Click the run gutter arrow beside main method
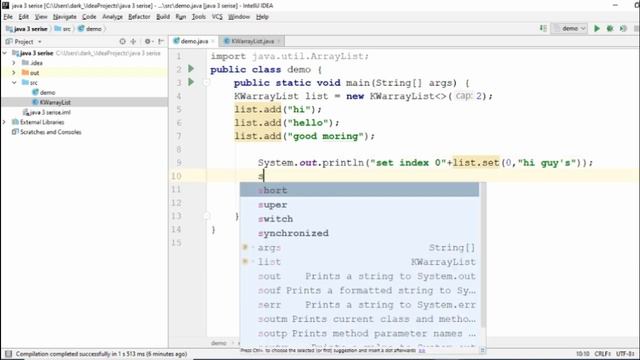Image resolution: width=640 pixels, height=360 pixels. tap(191, 82)
